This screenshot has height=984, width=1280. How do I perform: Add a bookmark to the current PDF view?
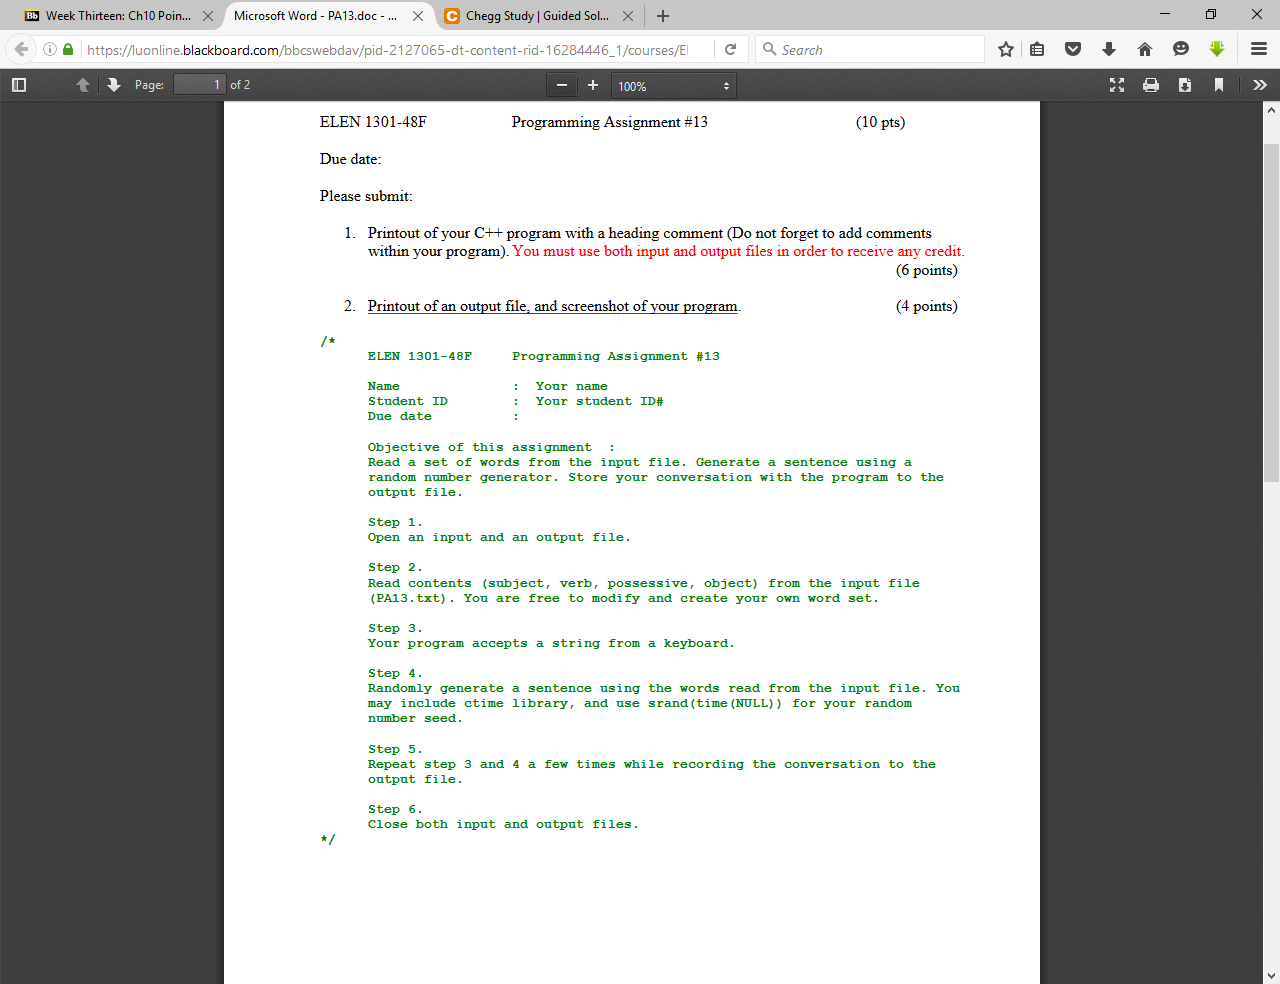(1219, 85)
